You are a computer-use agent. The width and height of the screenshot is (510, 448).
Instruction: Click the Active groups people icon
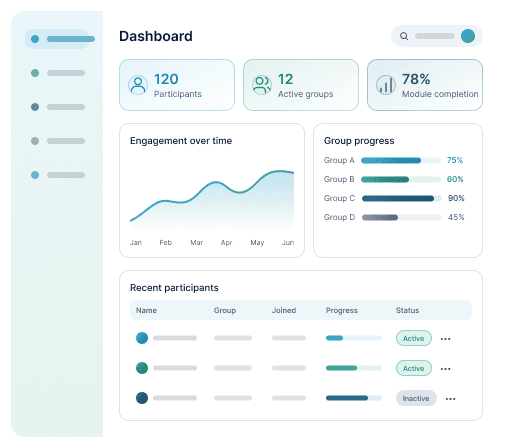pos(262,85)
